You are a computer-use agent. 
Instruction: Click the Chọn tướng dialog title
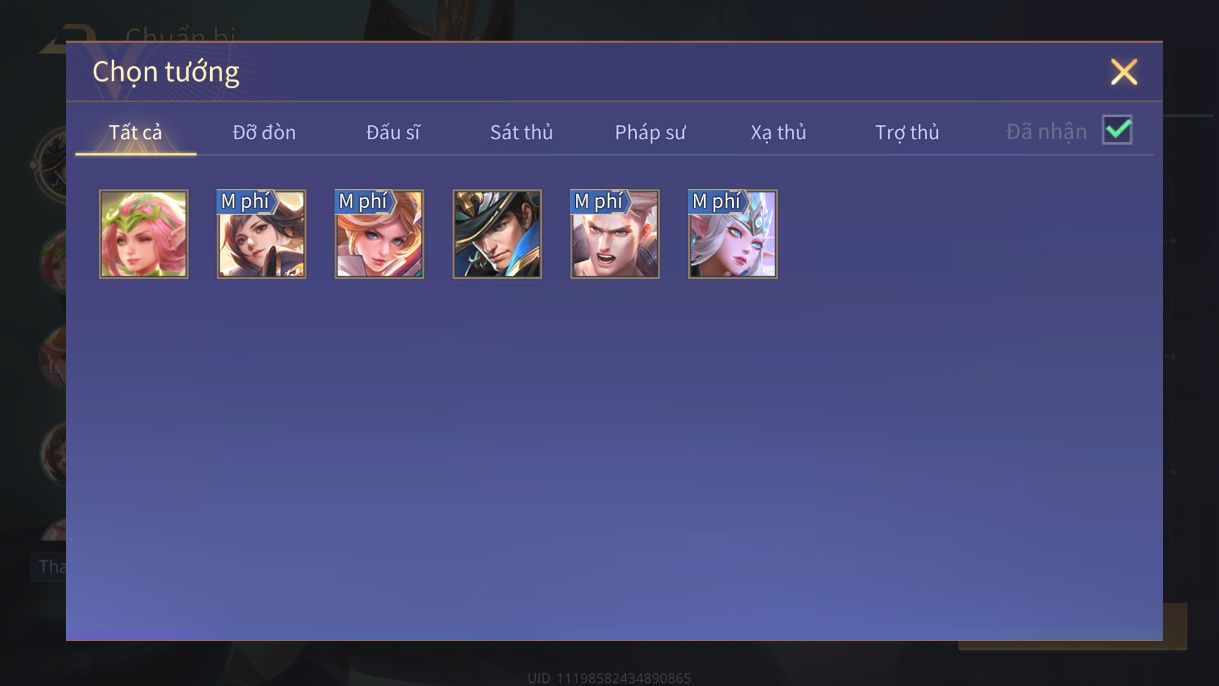(x=166, y=72)
